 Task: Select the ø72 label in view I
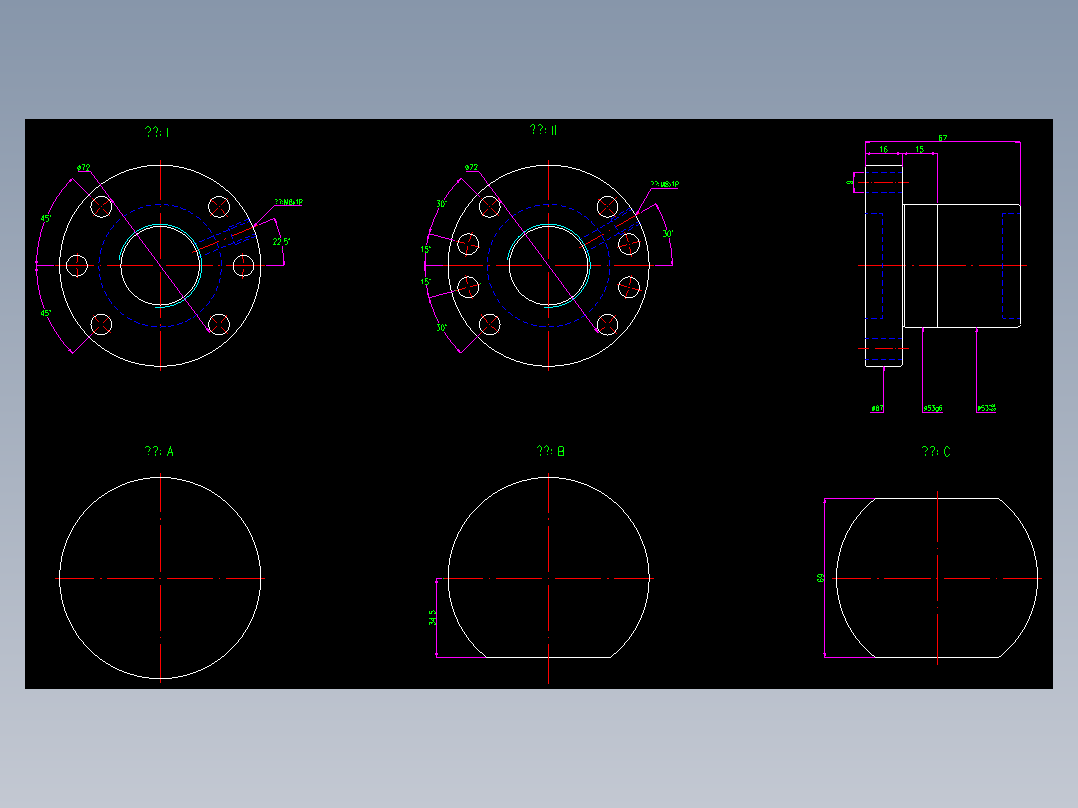coord(83,167)
